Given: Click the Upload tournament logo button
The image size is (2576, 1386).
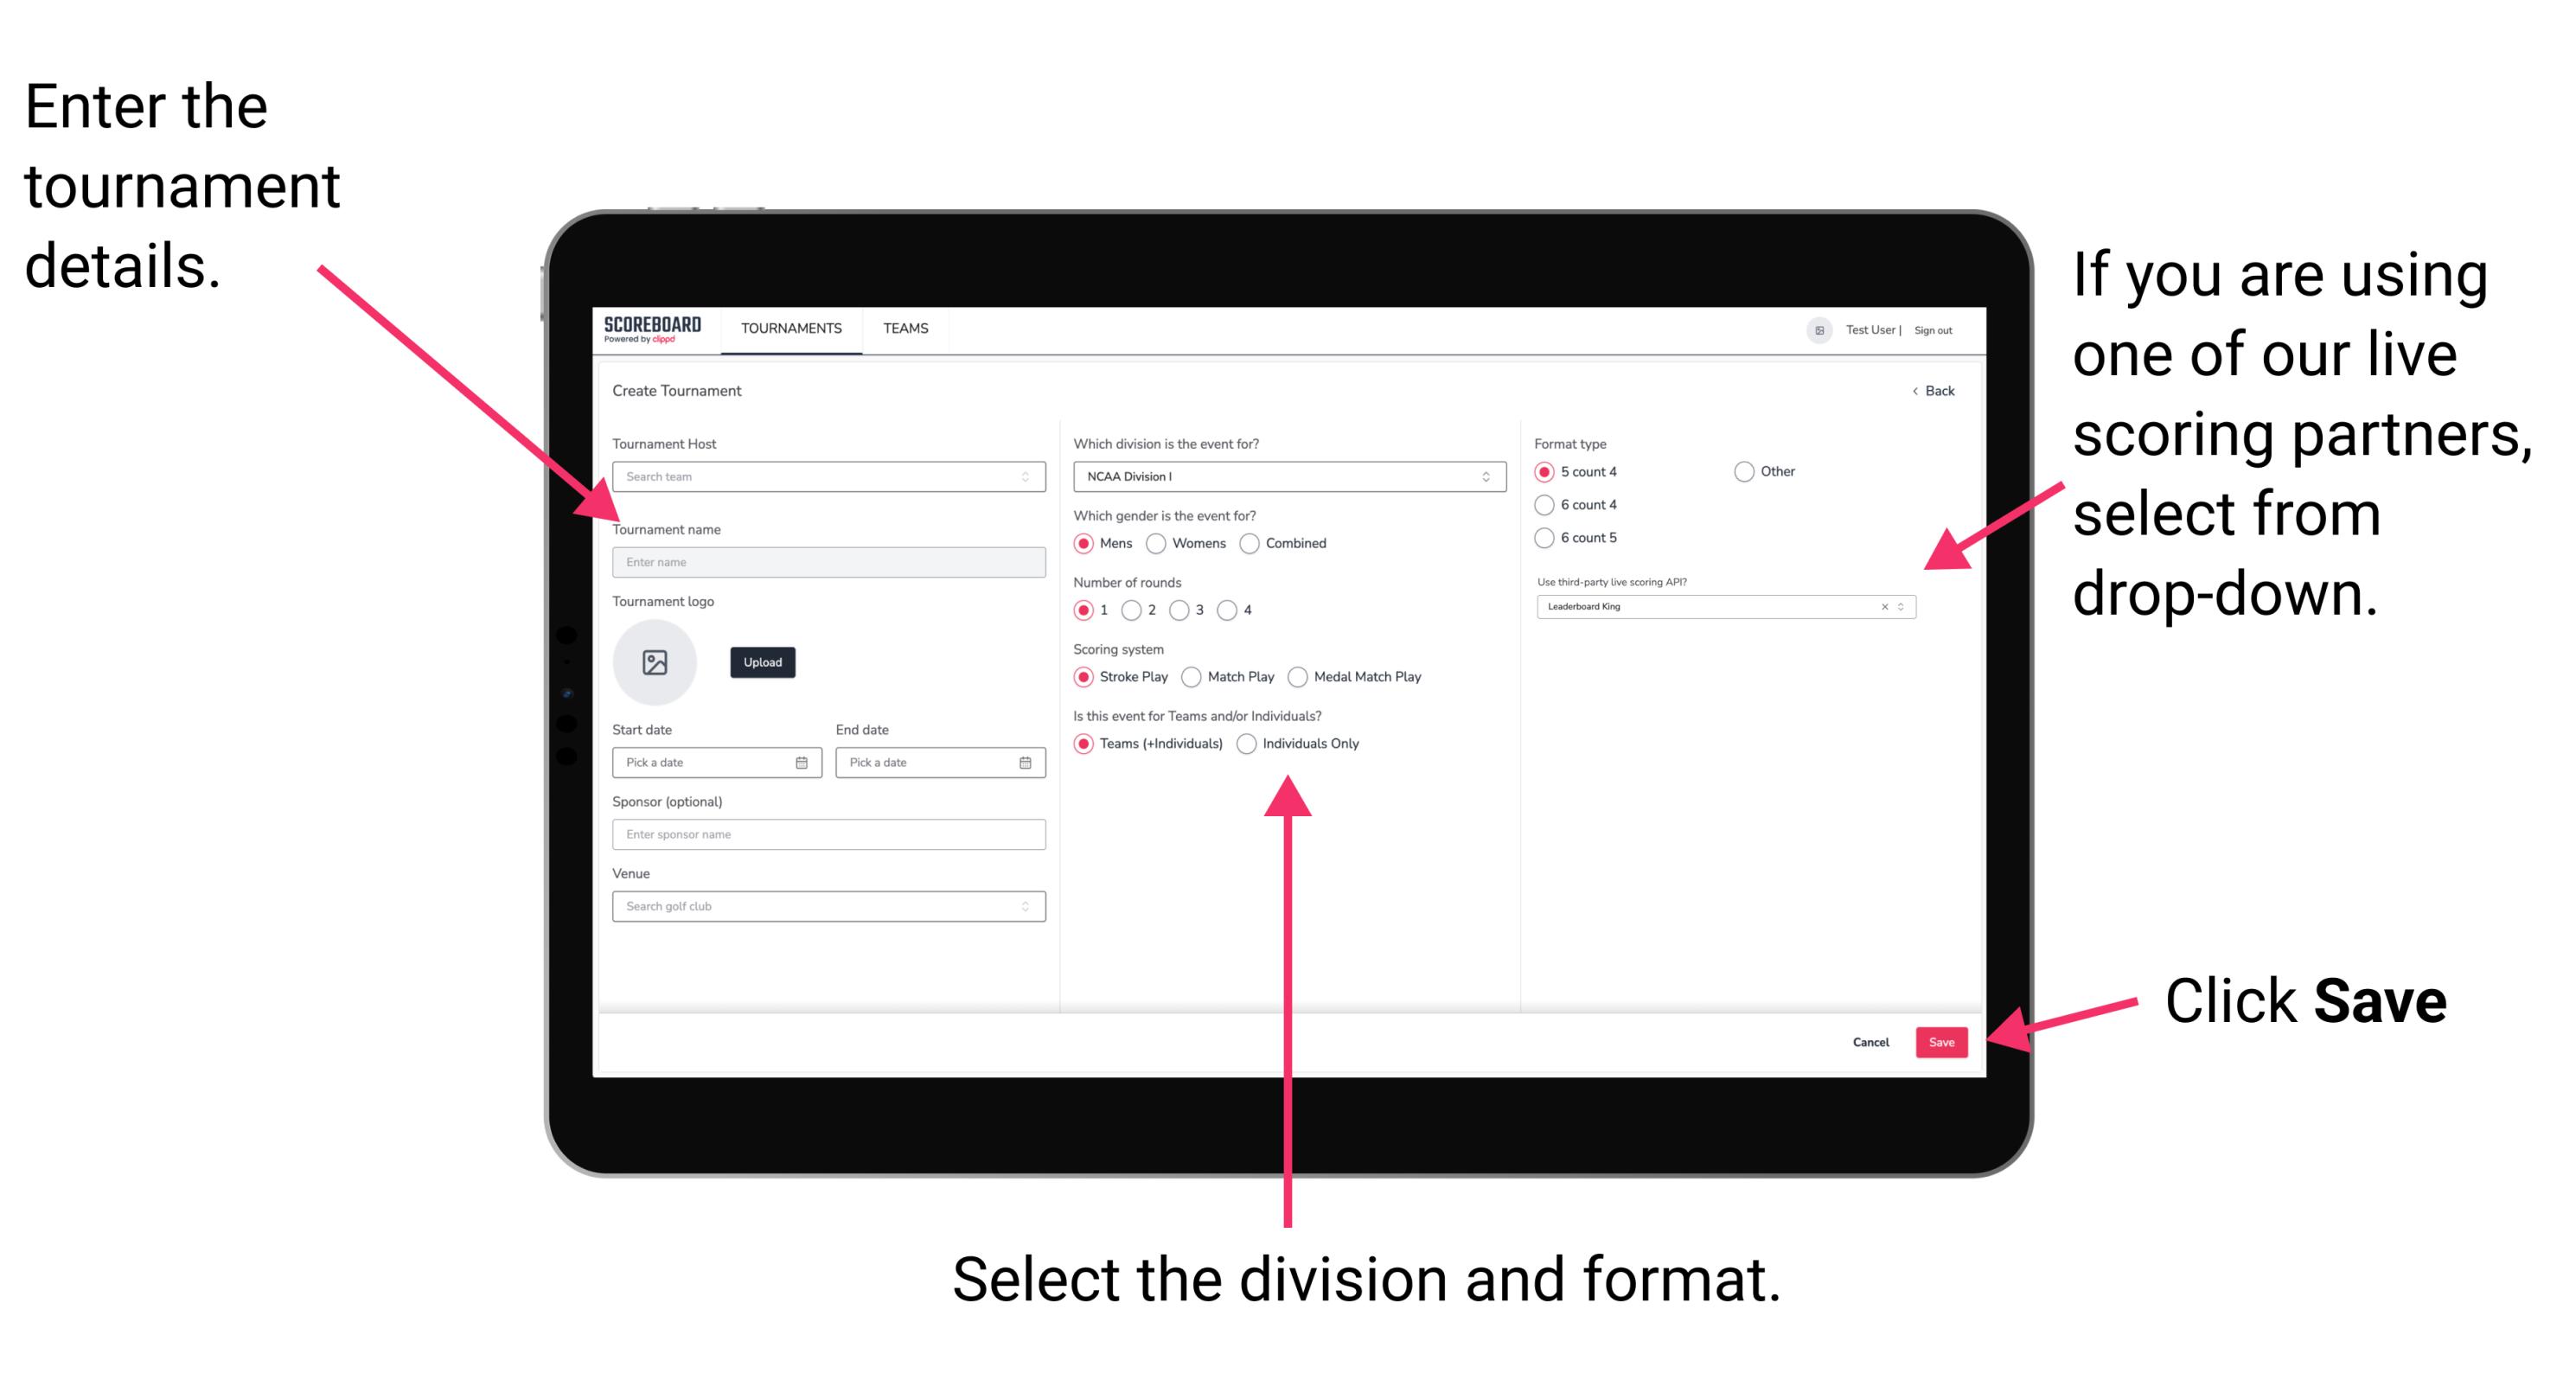Looking at the screenshot, I should click(x=761, y=662).
